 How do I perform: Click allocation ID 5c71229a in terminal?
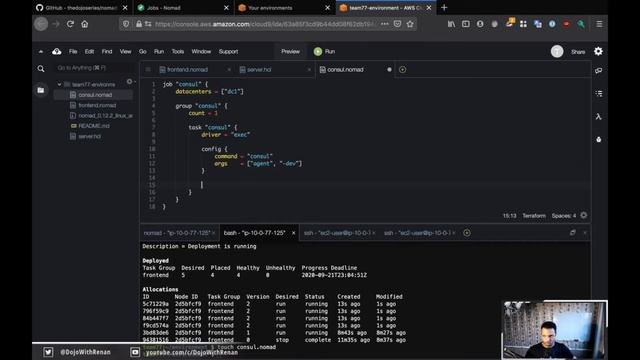click(x=156, y=304)
